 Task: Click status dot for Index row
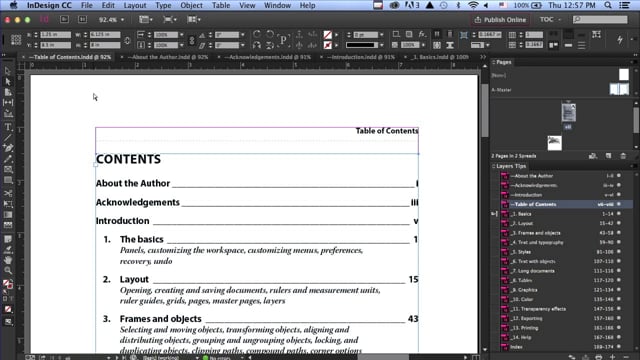coord(619,347)
